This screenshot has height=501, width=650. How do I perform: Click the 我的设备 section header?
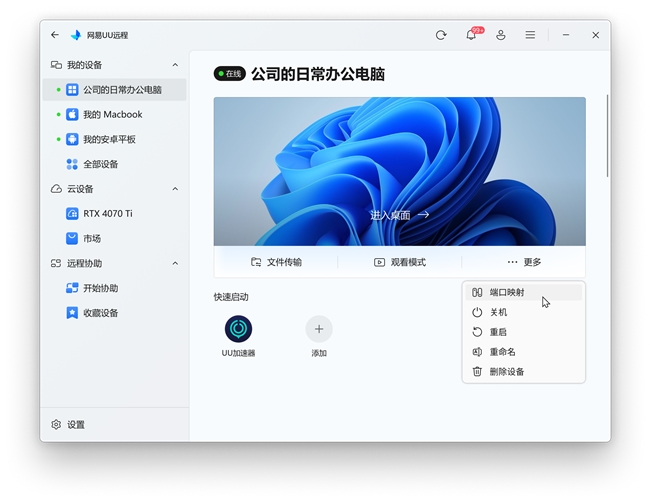click(114, 65)
